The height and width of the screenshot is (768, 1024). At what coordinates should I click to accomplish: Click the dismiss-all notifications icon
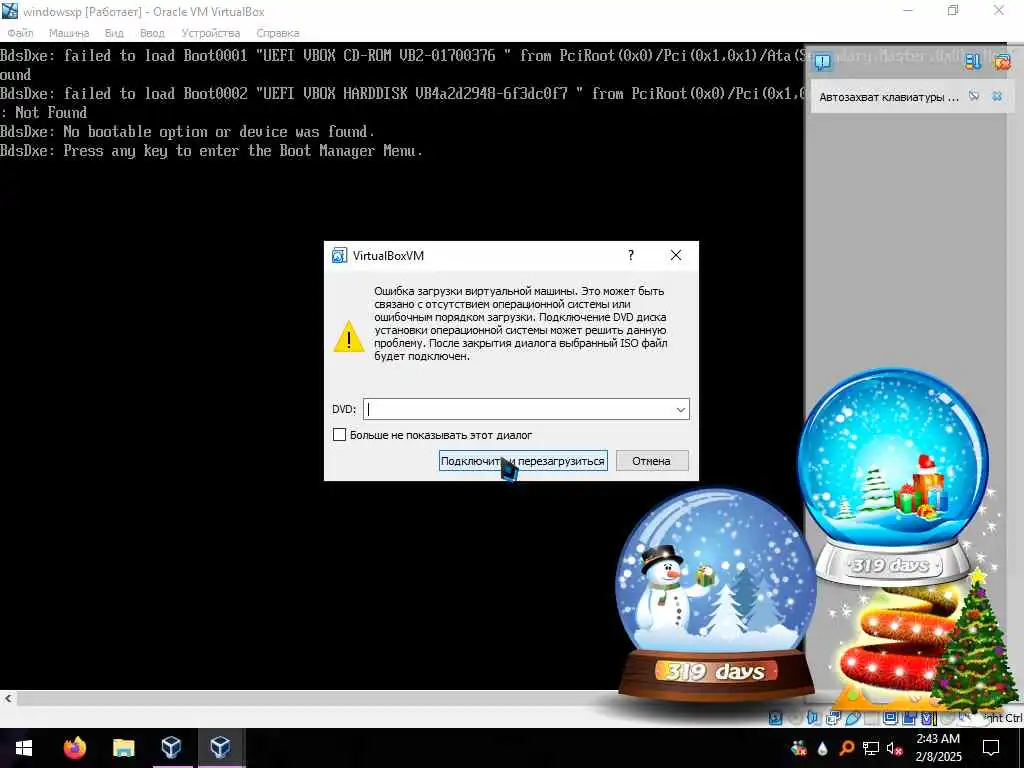pos(1002,61)
